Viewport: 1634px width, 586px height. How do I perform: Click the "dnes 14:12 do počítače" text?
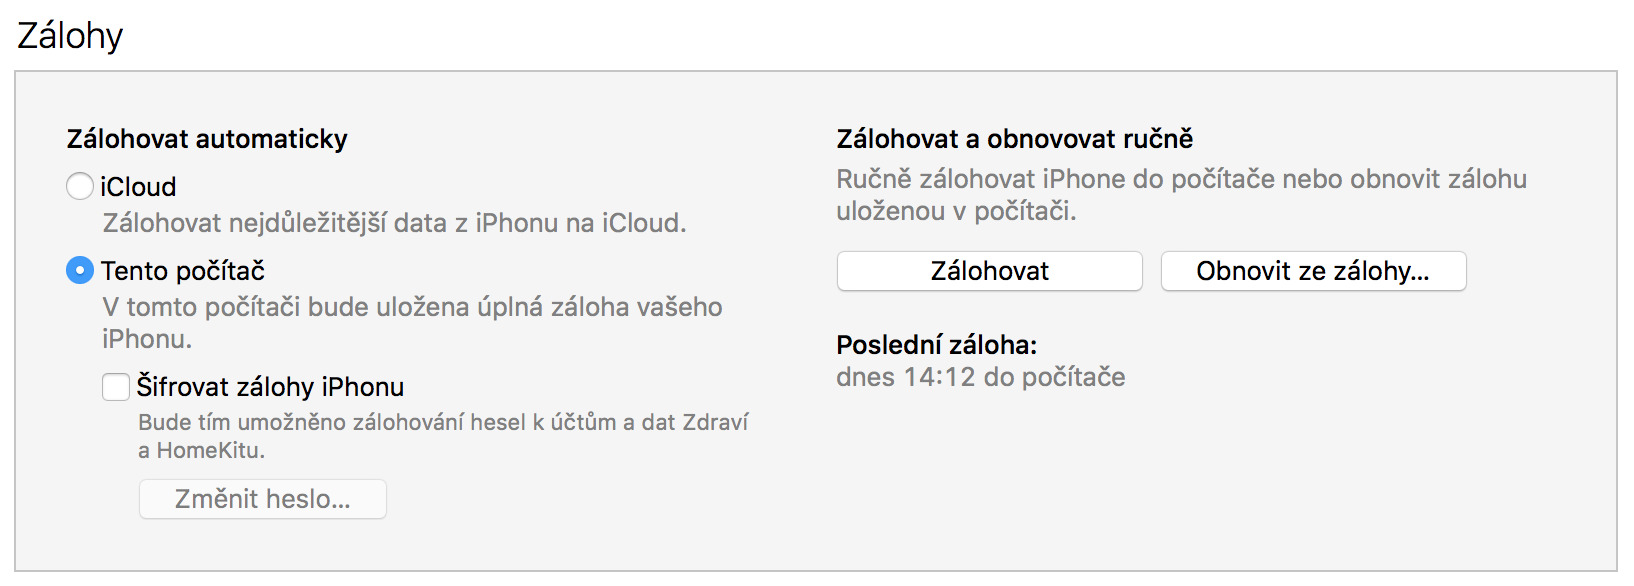point(980,377)
